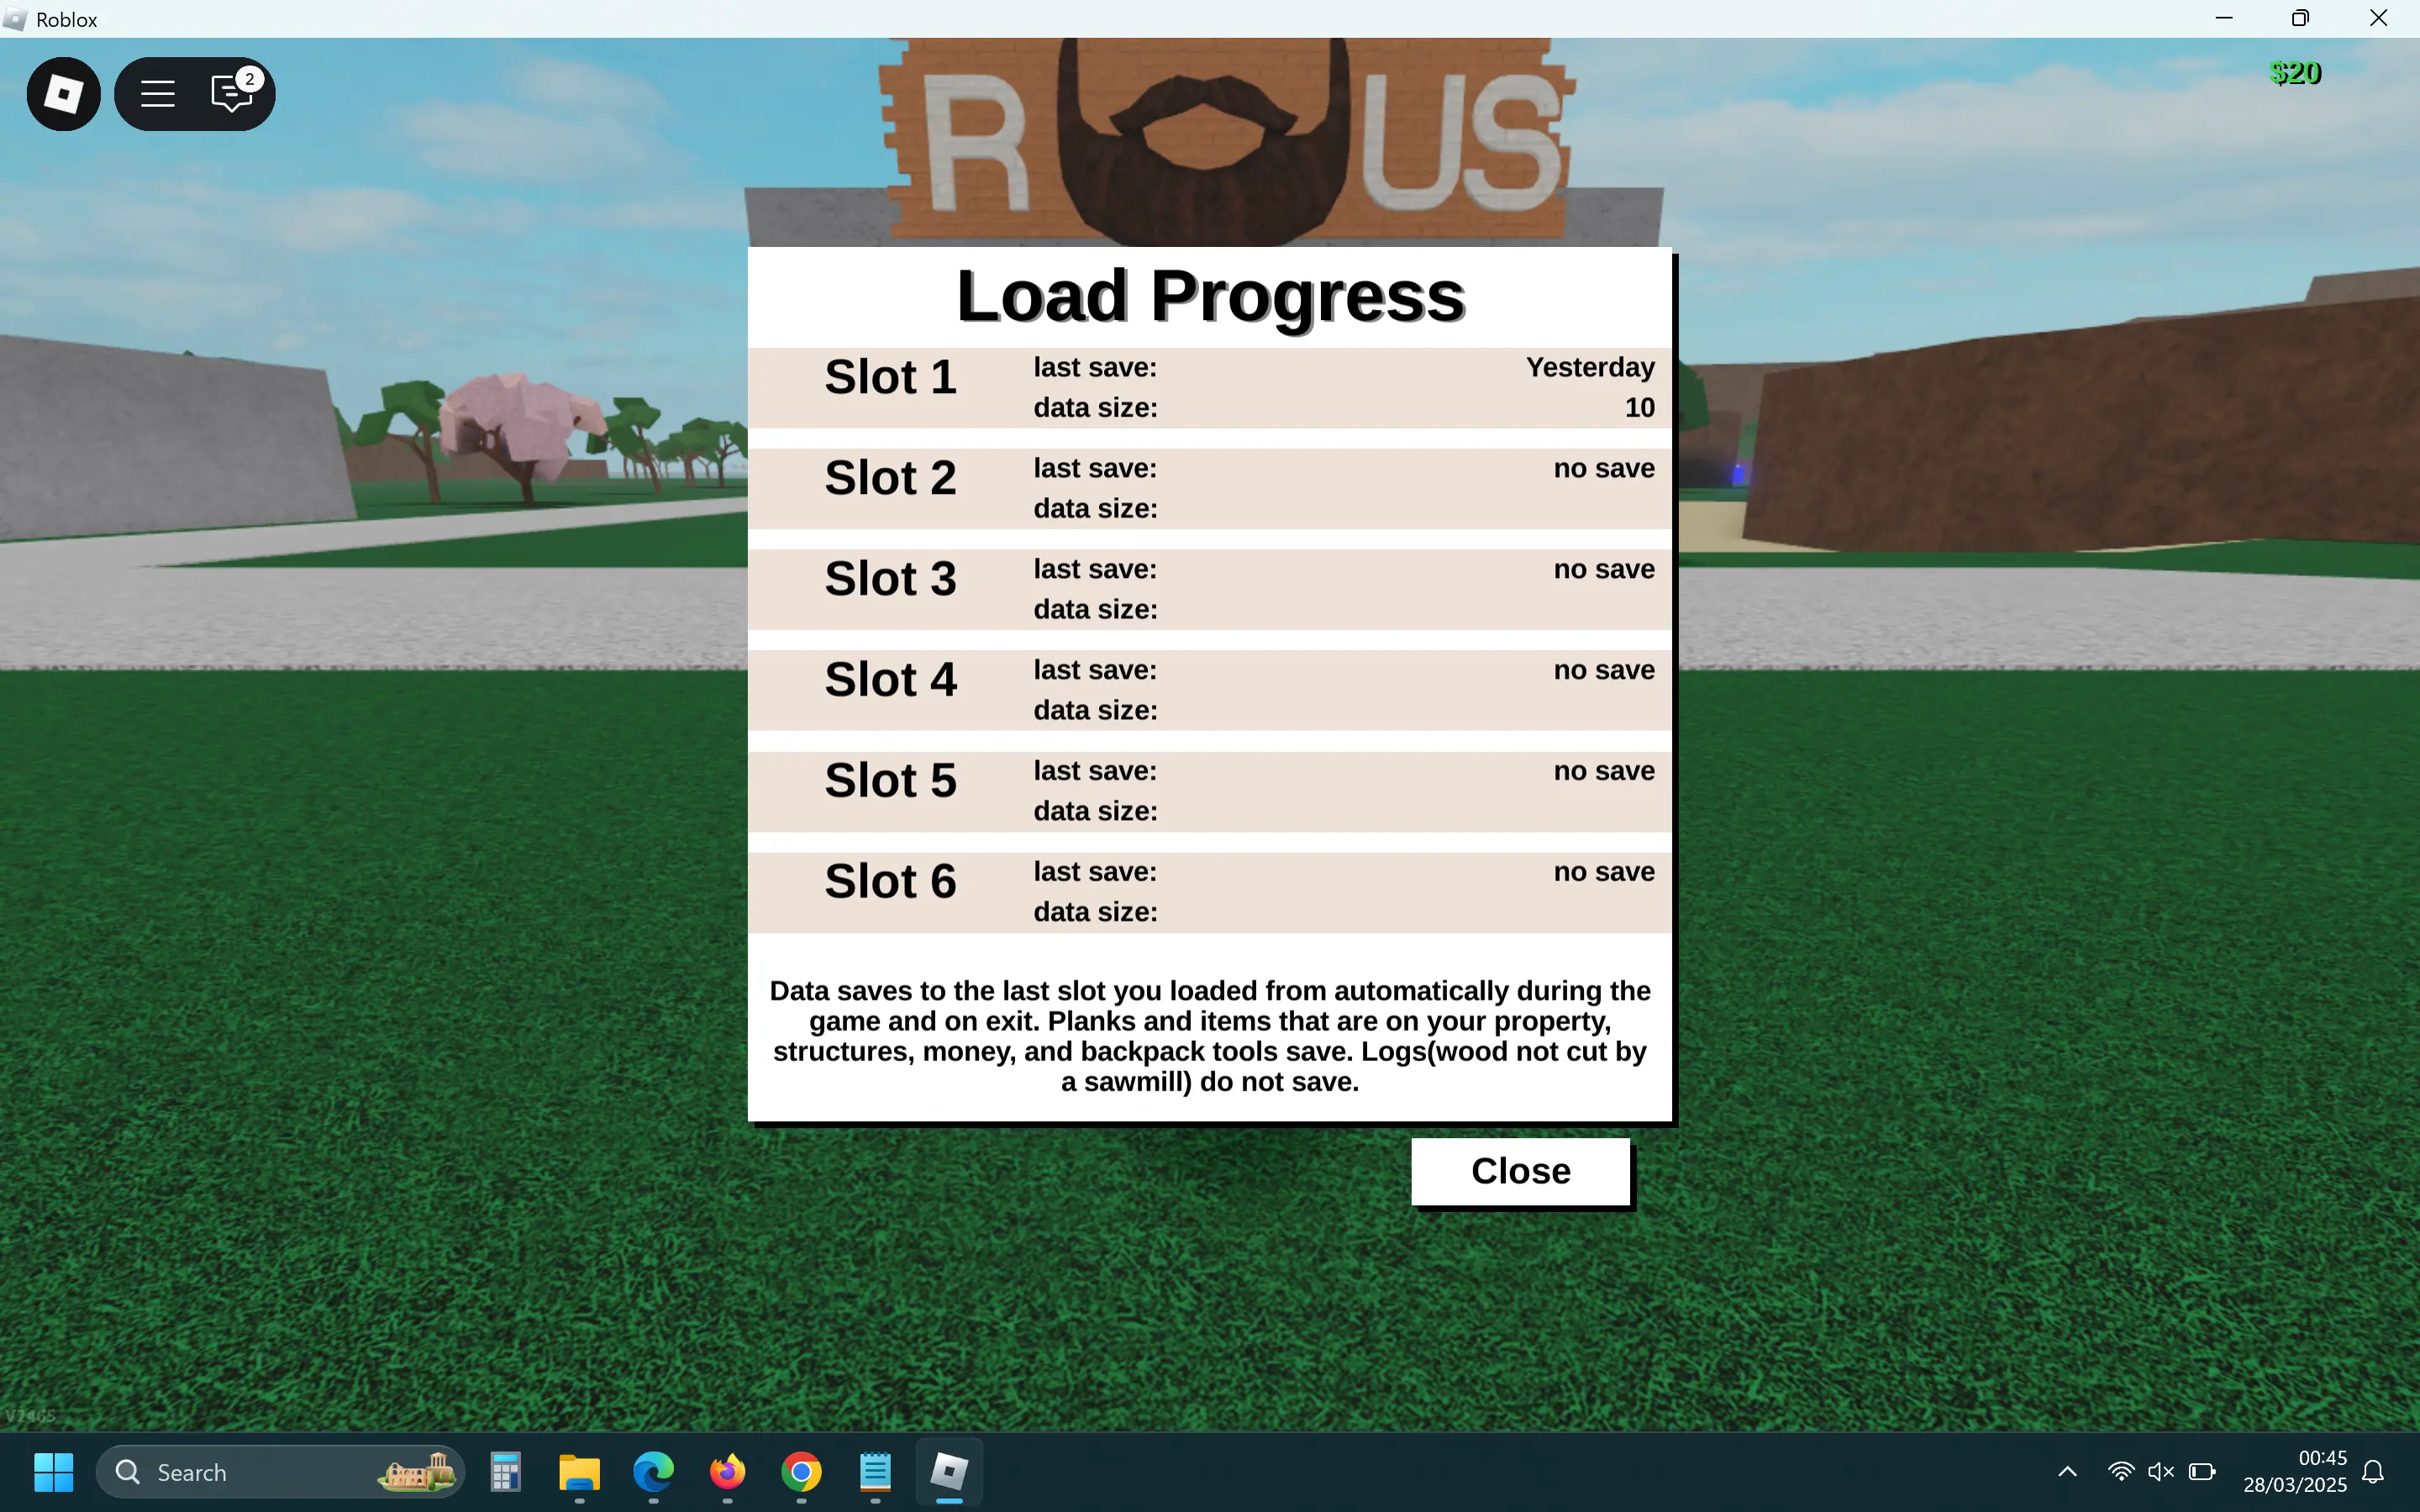The width and height of the screenshot is (2420, 1512).
Task: Toggle the muted volume icon
Action: click(2160, 1471)
